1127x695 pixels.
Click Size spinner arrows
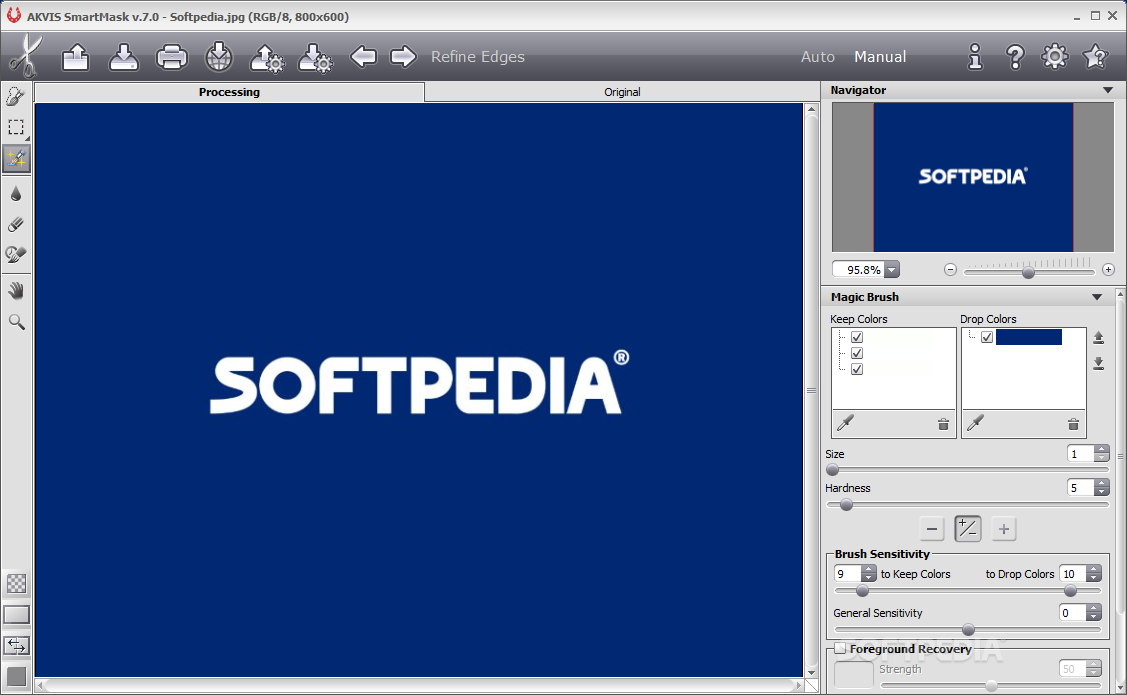coord(1102,454)
